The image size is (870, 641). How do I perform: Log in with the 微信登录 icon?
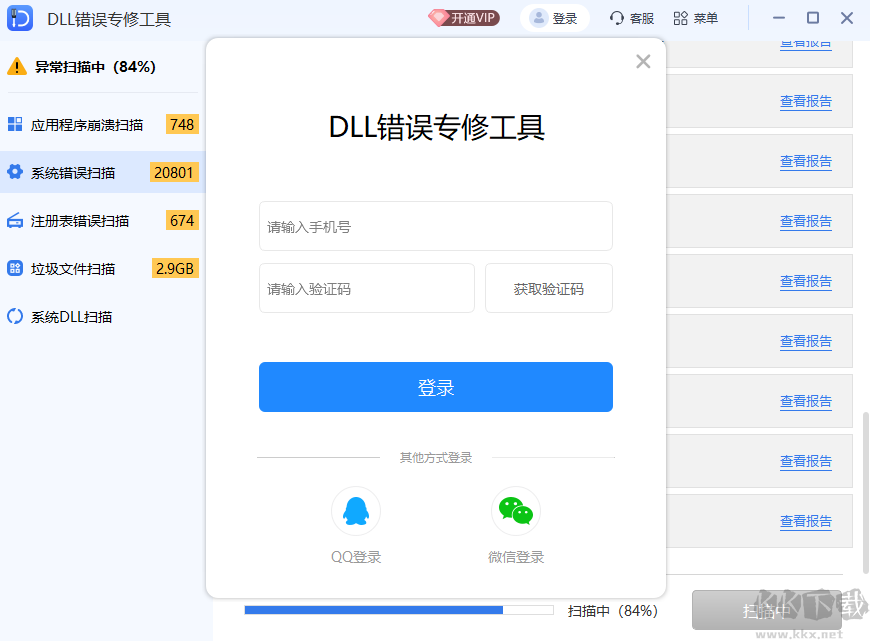[515, 510]
